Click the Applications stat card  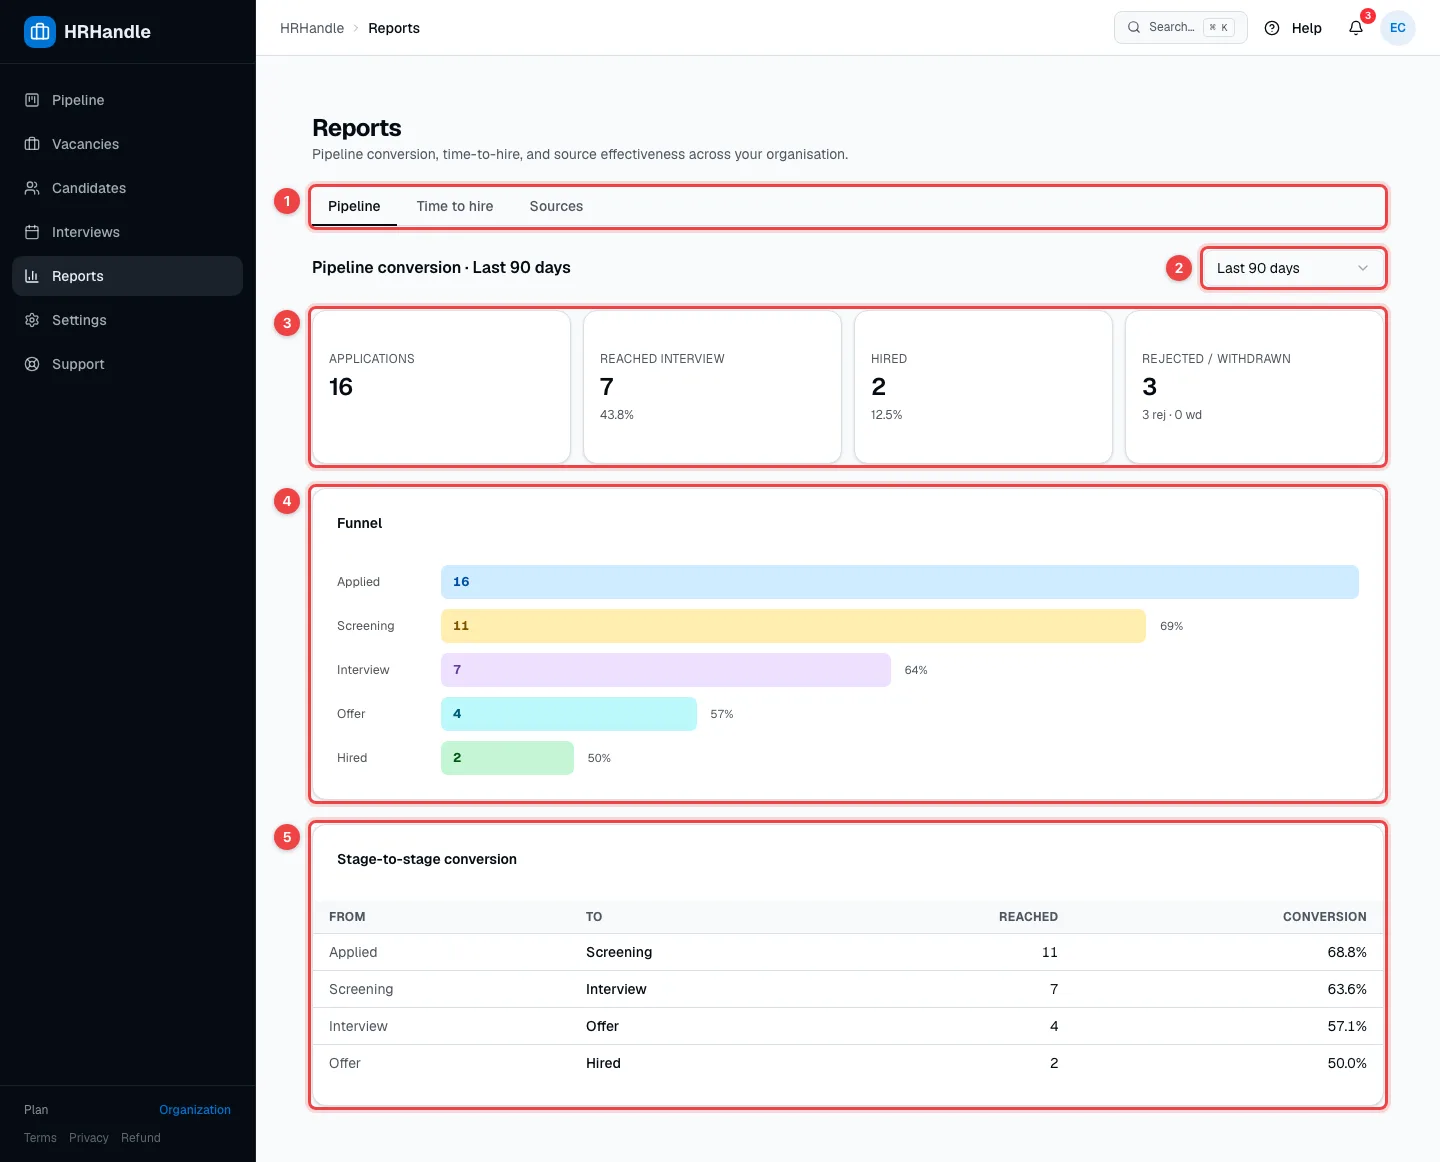[x=441, y=387]
